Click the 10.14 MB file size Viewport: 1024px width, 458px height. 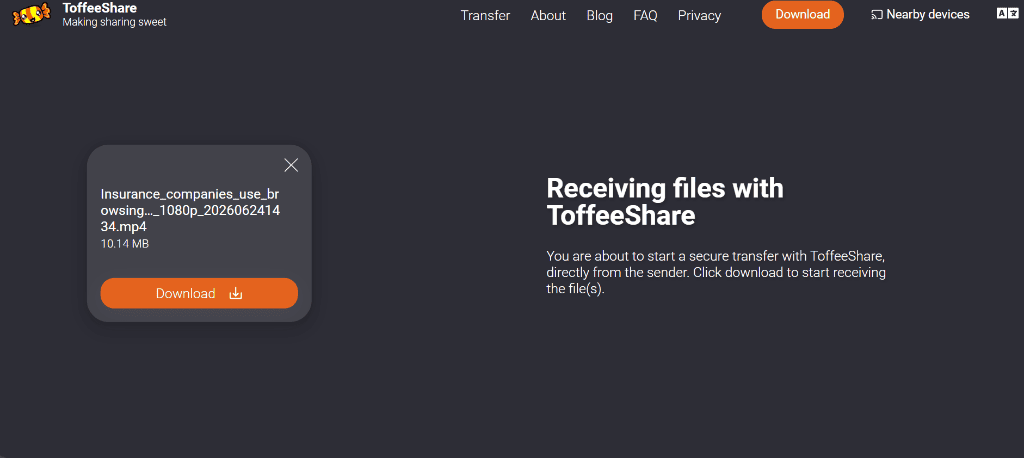point(125,244)
